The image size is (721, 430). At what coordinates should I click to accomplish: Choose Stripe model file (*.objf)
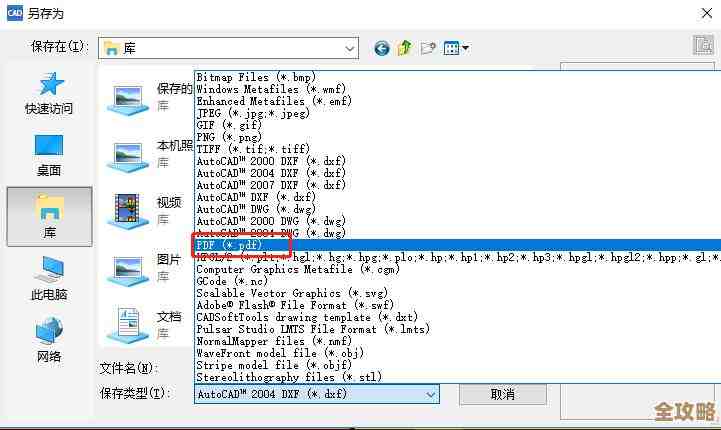point(274,365)
